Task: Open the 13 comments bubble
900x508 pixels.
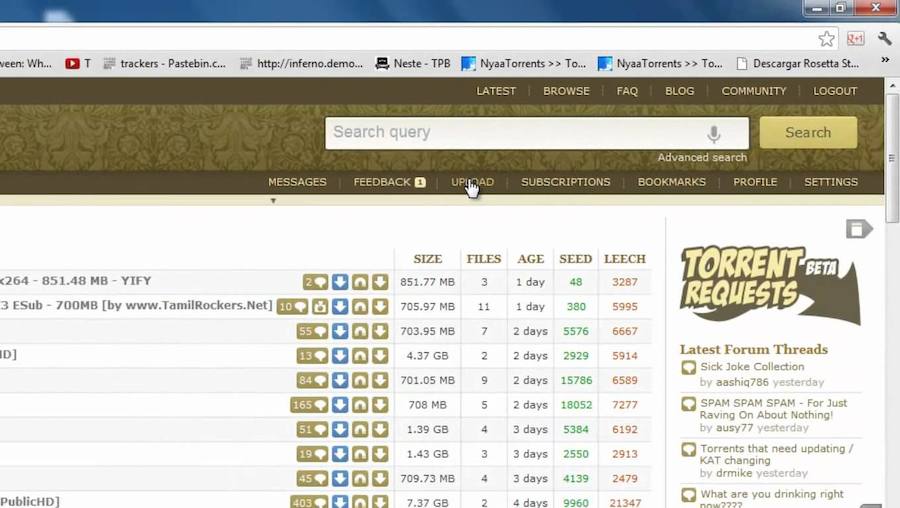Action: pyautogui.click(x=312, y=356)
